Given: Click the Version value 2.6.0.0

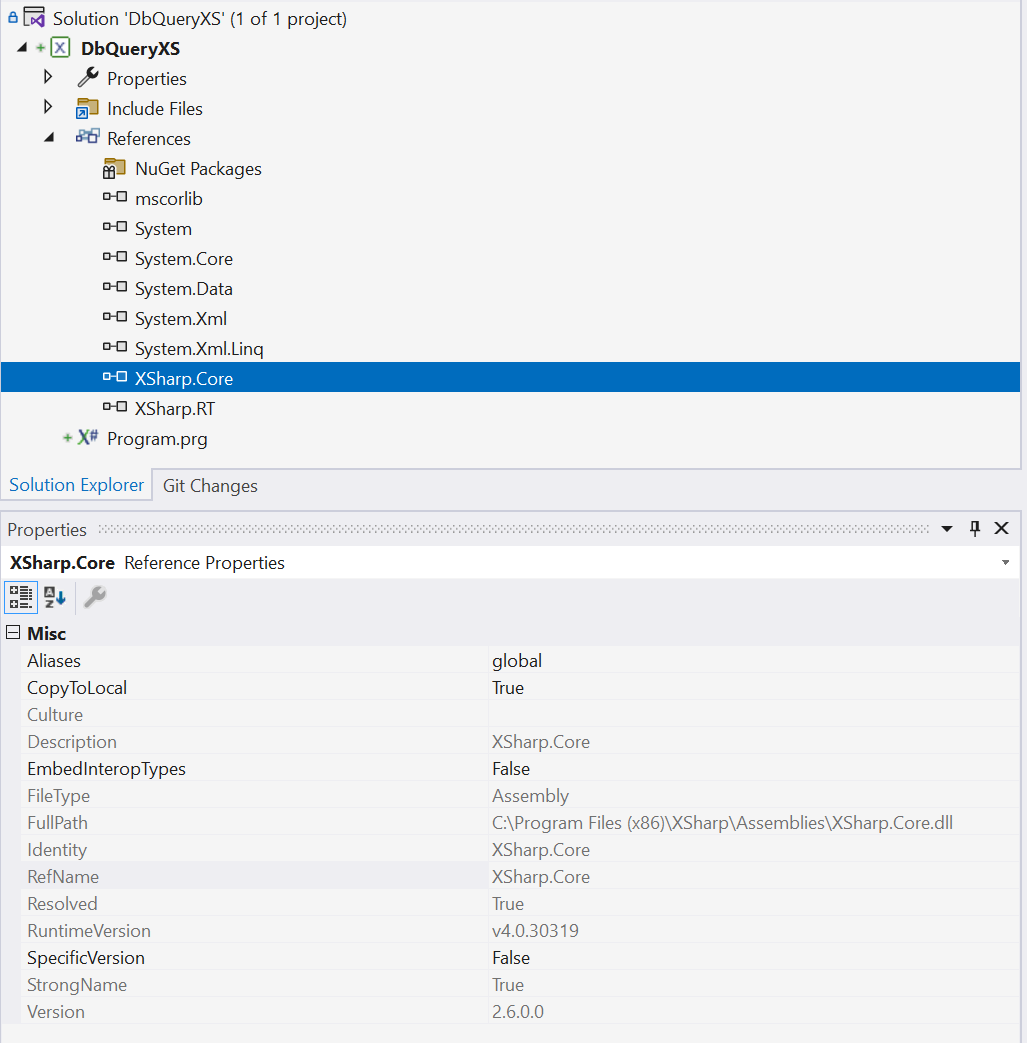Looking at the screenshot, I should pyautogui.click(x=518, y=1012).
